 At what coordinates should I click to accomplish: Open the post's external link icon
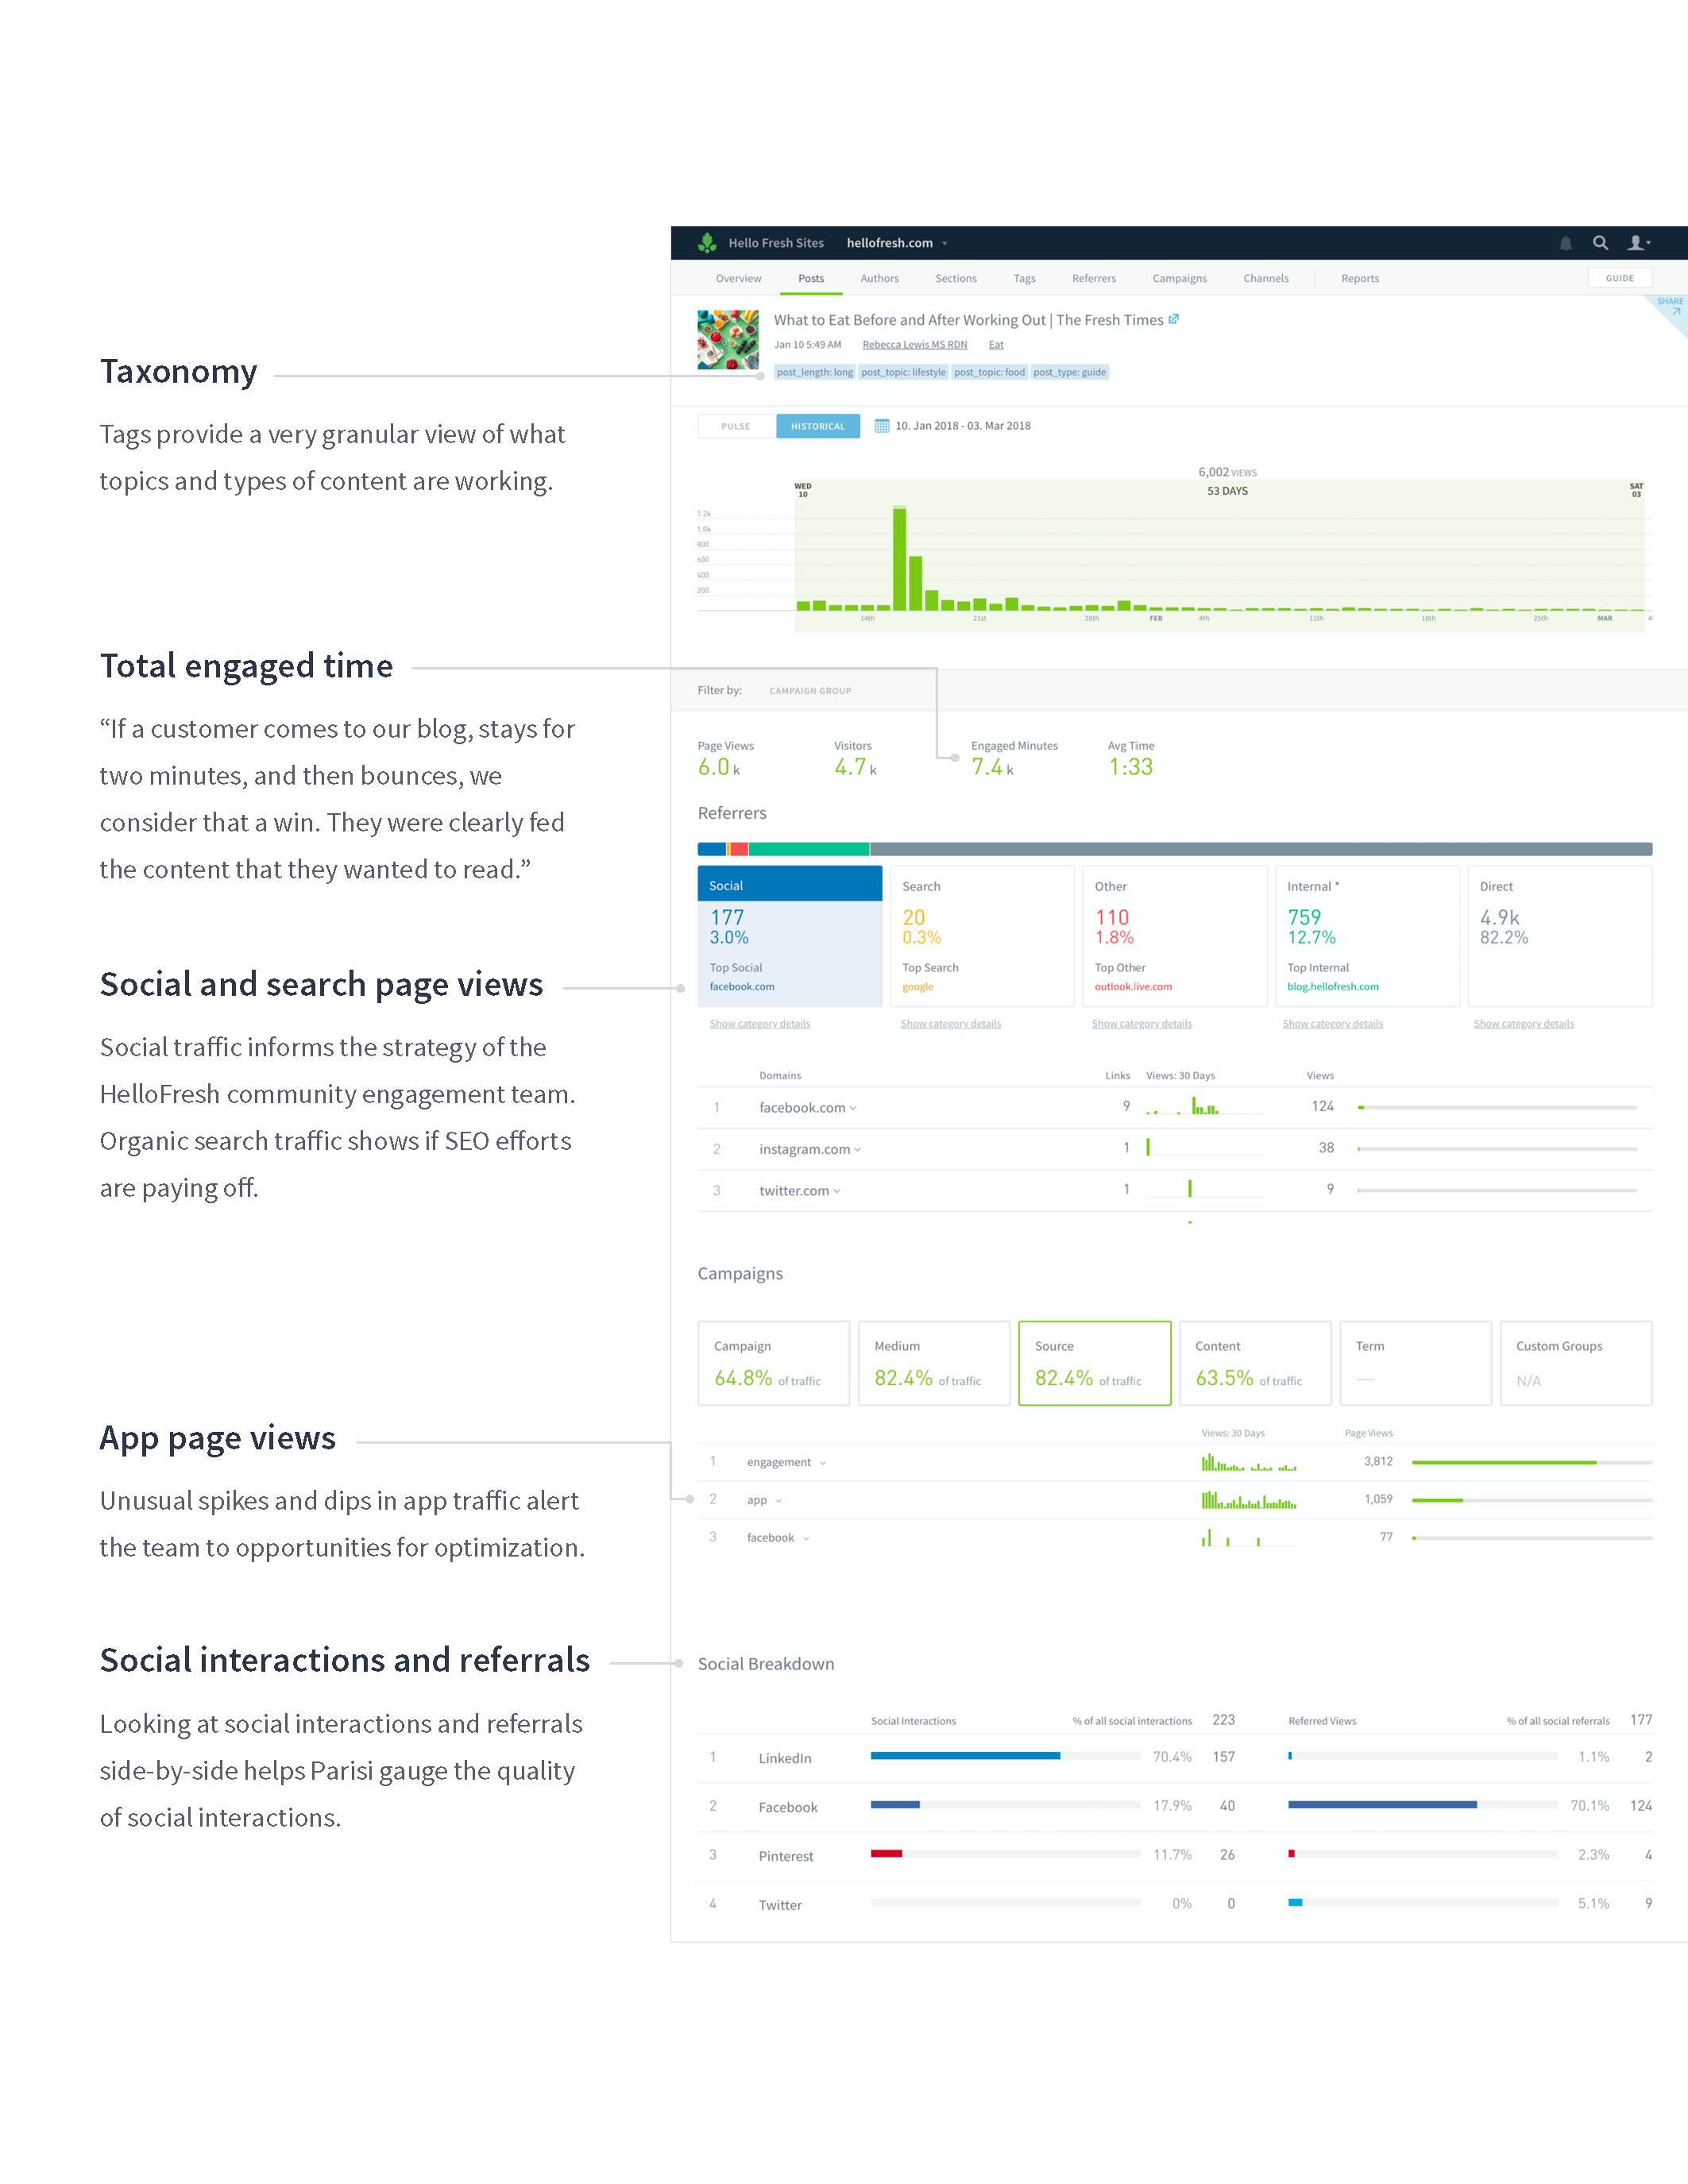1174,319
